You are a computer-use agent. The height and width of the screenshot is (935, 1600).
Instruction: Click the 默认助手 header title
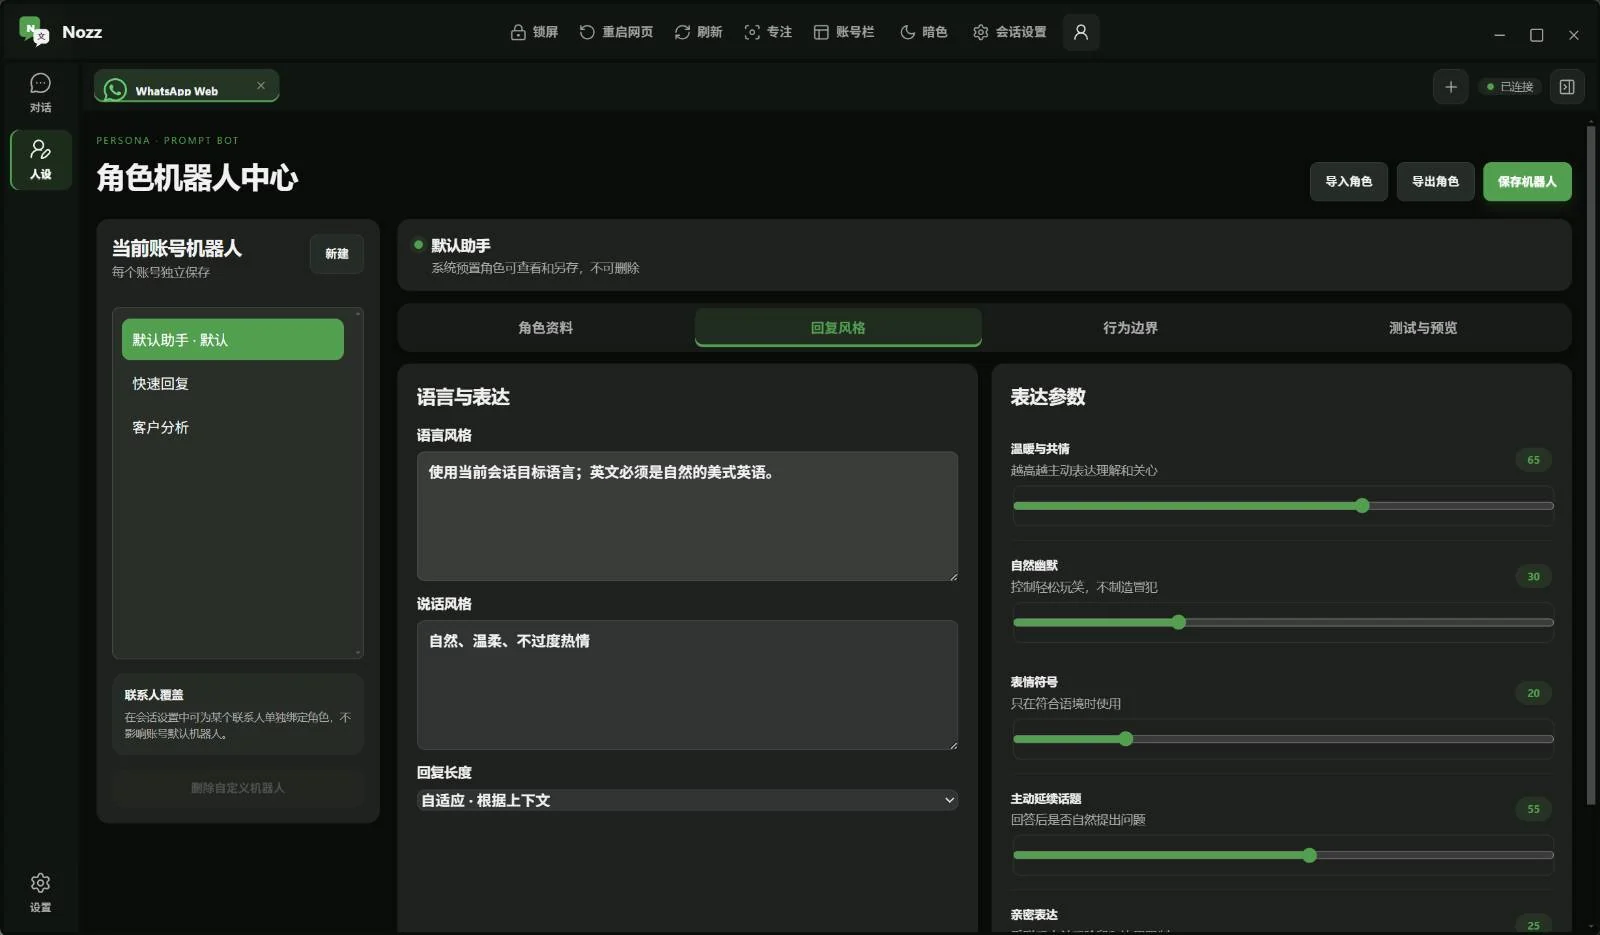click(461, 246)
